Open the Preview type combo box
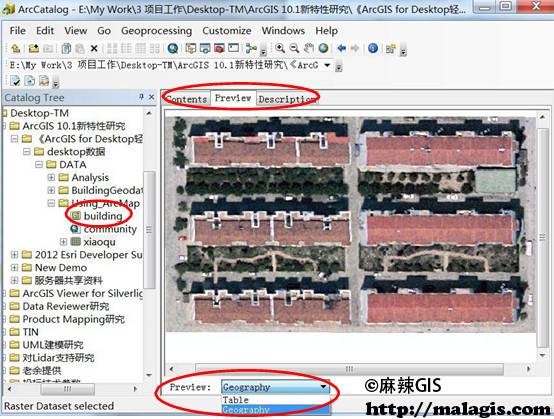Image resolution: width=554 pixels, height=419 pixels. pos(275,387)
